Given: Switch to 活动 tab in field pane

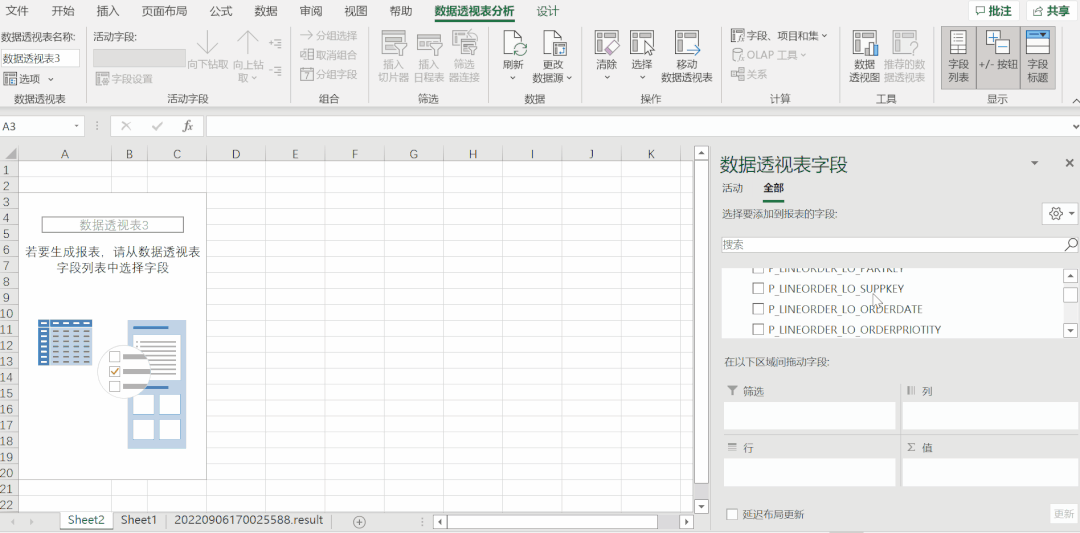Looking at the screenshot, I should (x=732, y=187).
